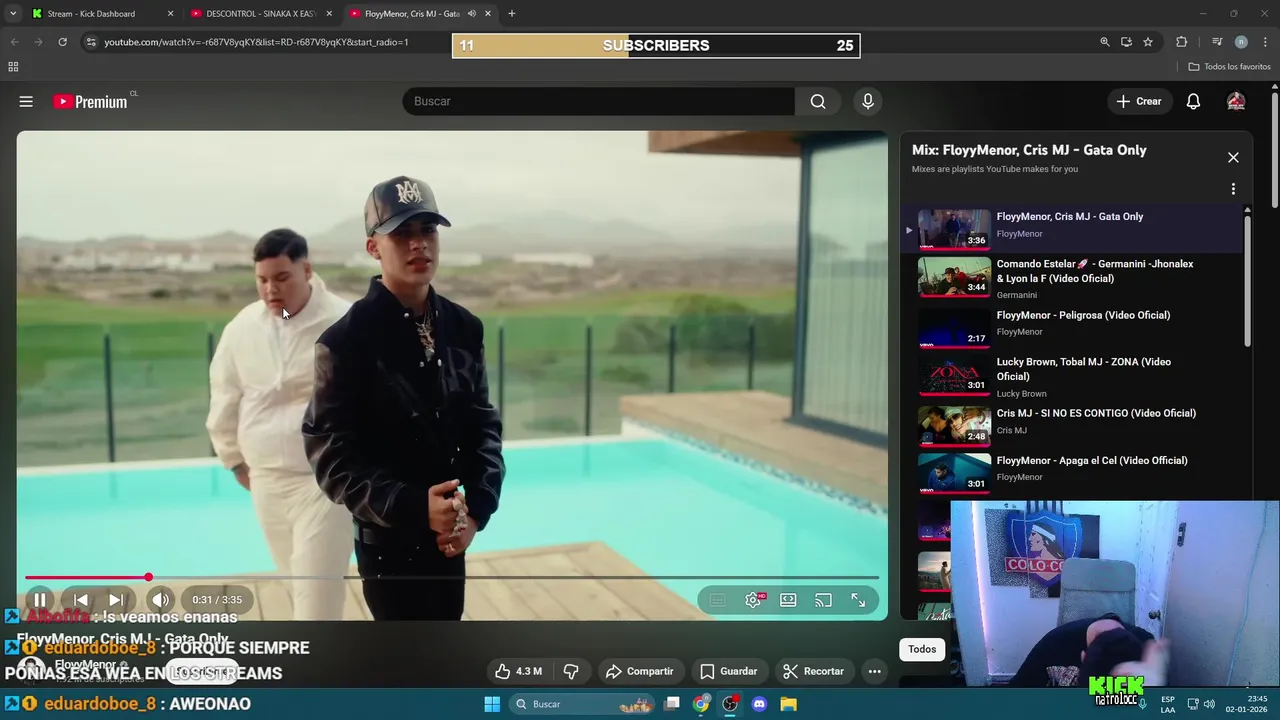Open the zoom magnifier in address bar
The height and width of the screenshot is (720, 1280).
pos(1105,42)
